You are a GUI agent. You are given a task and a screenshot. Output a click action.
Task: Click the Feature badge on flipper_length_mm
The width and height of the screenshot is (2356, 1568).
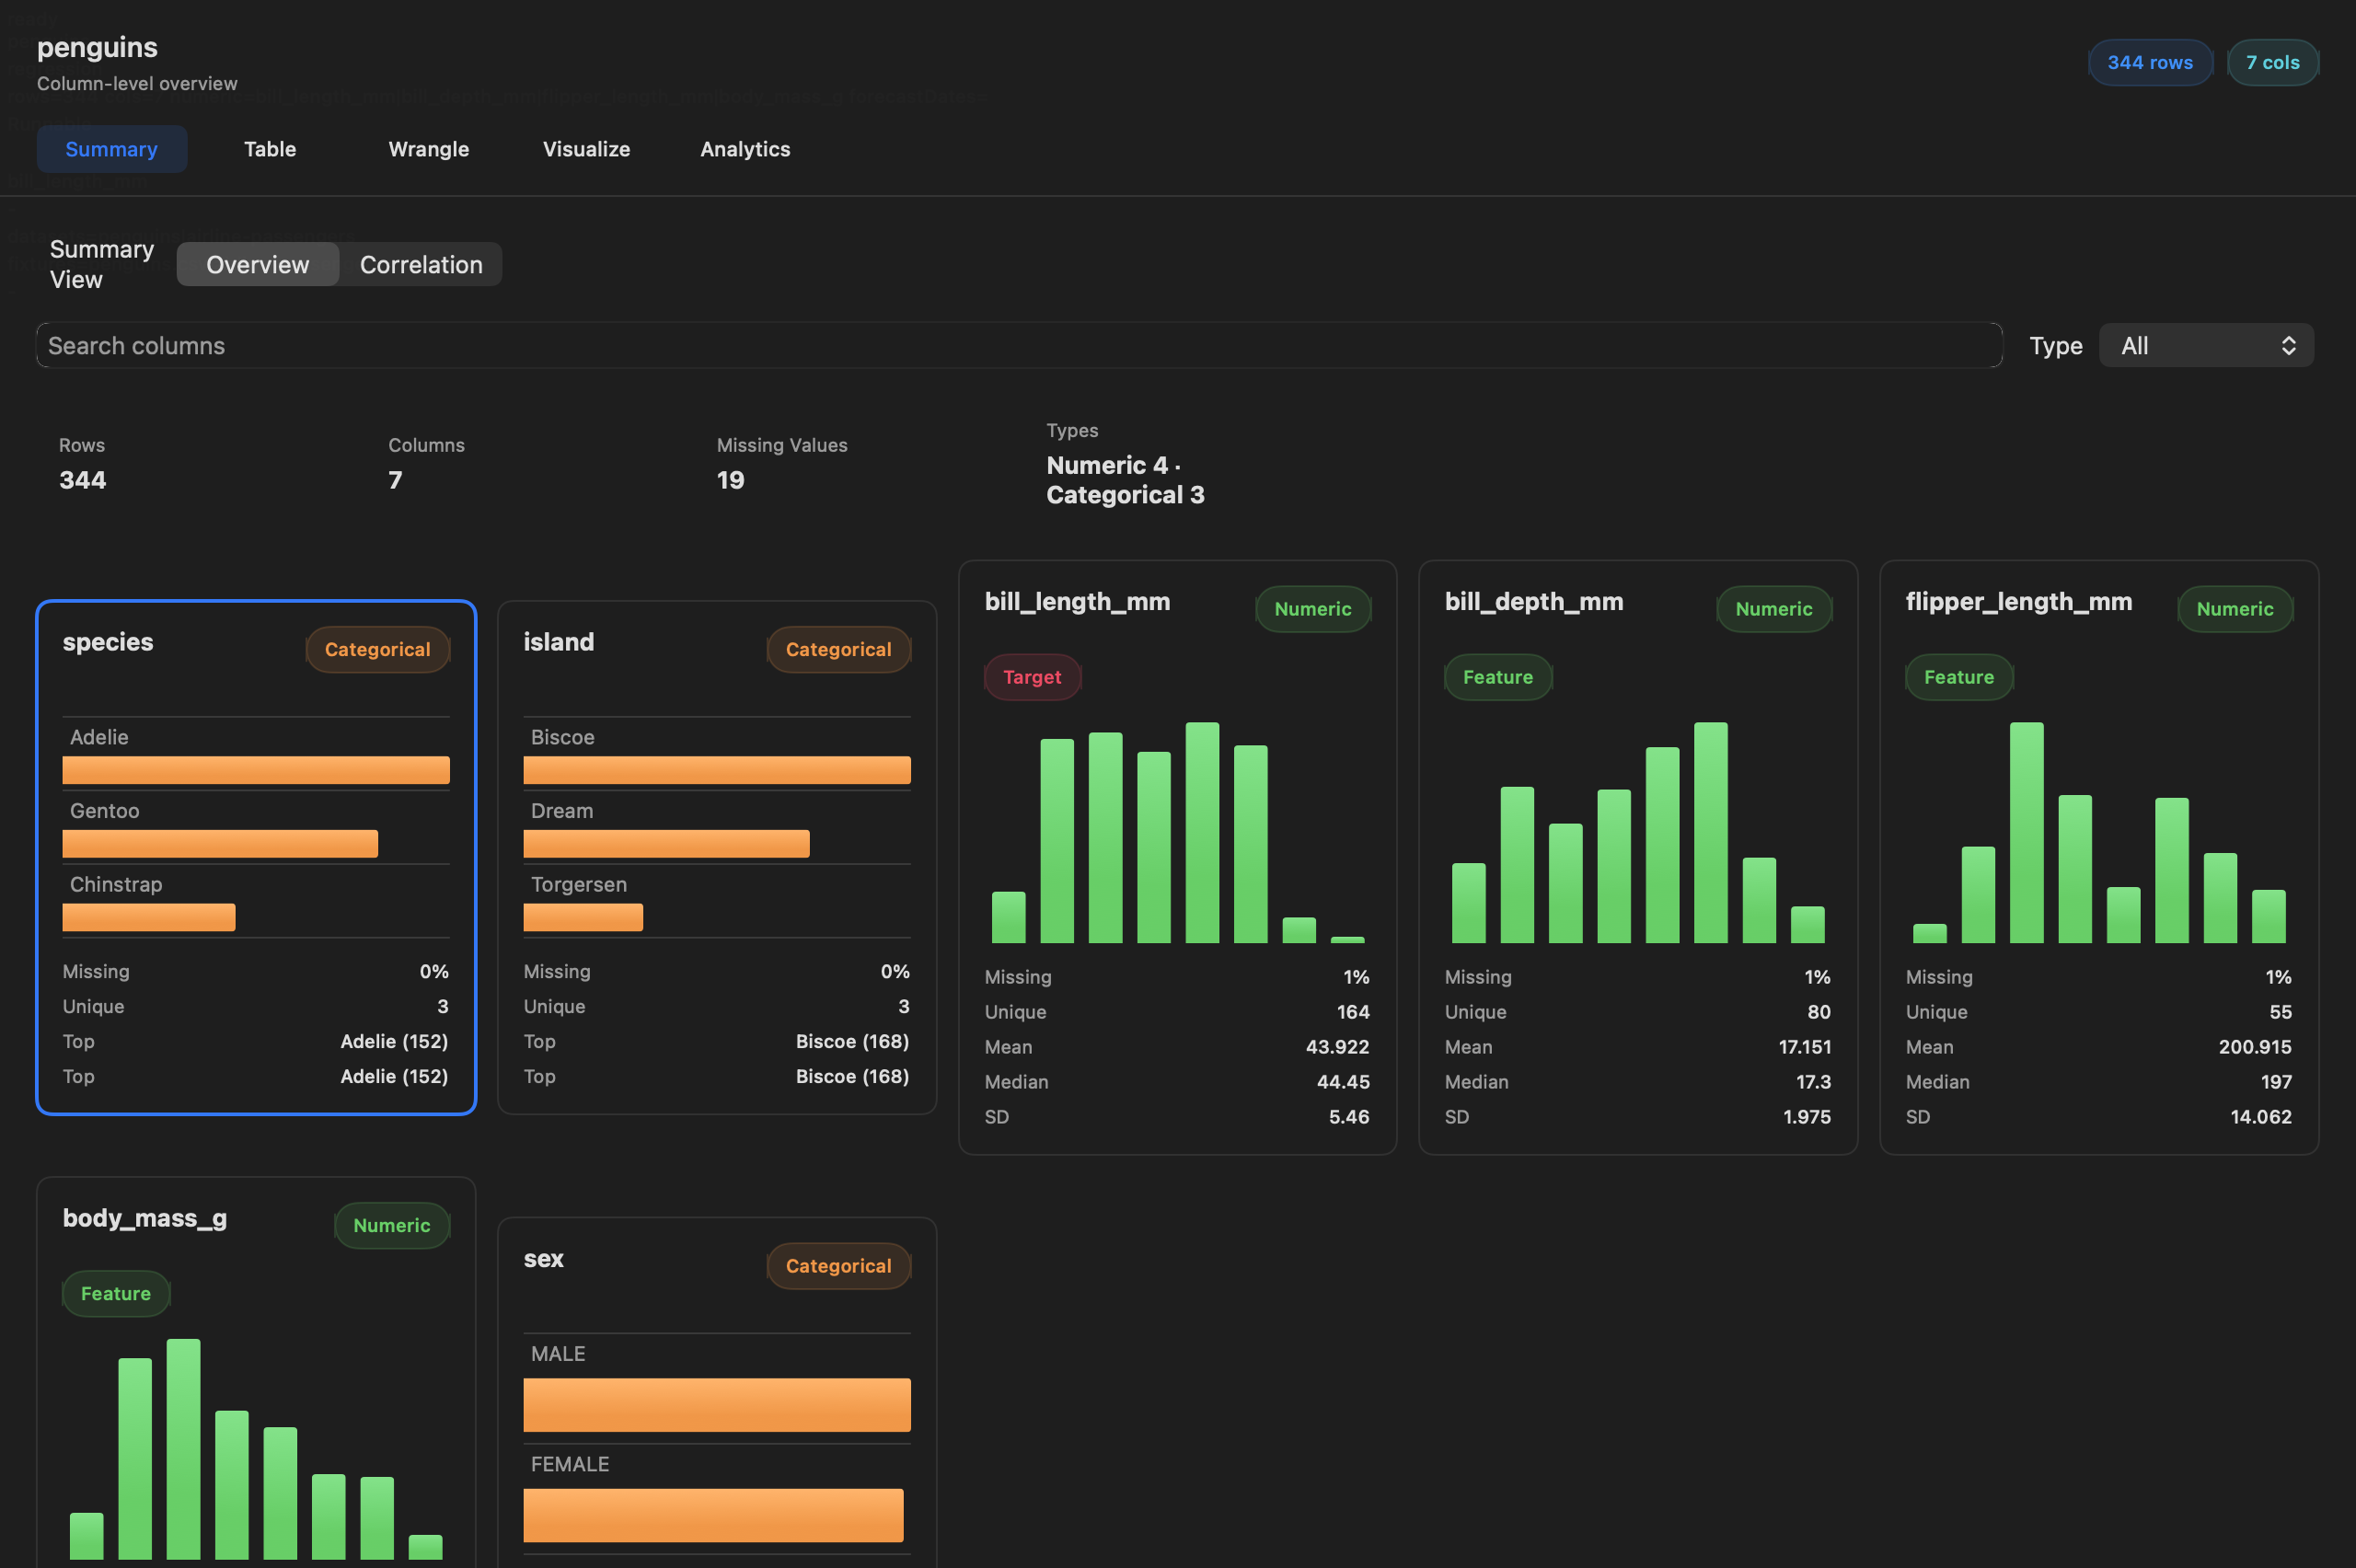pos(1958,677)
